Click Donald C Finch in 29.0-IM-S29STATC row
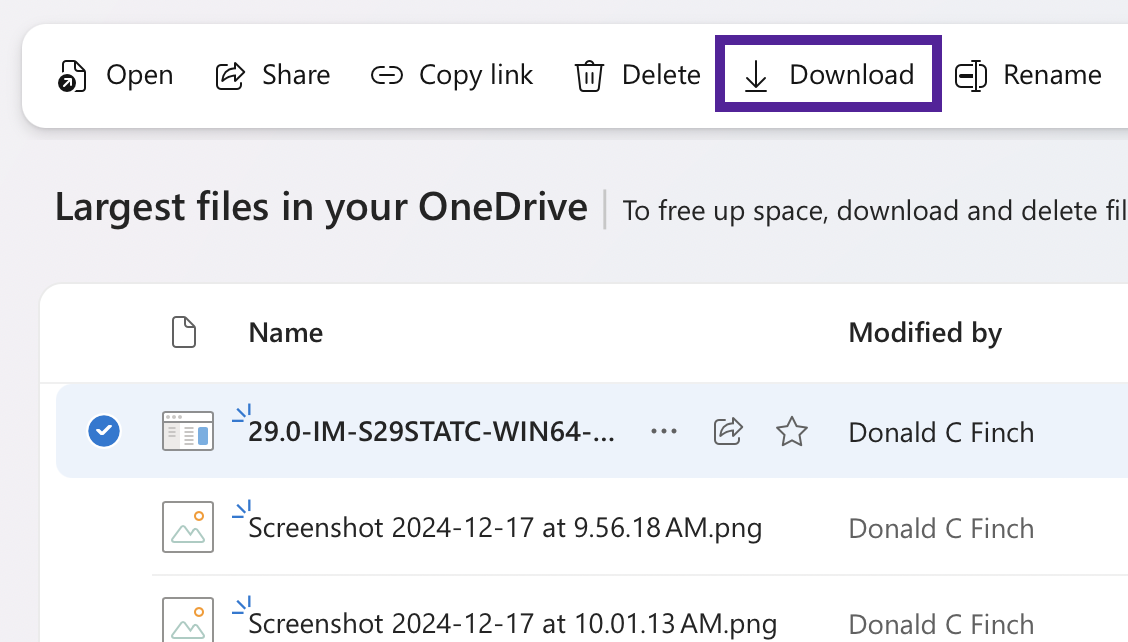This screenshot has width=1128, height=642. click(x=941, y=433)
